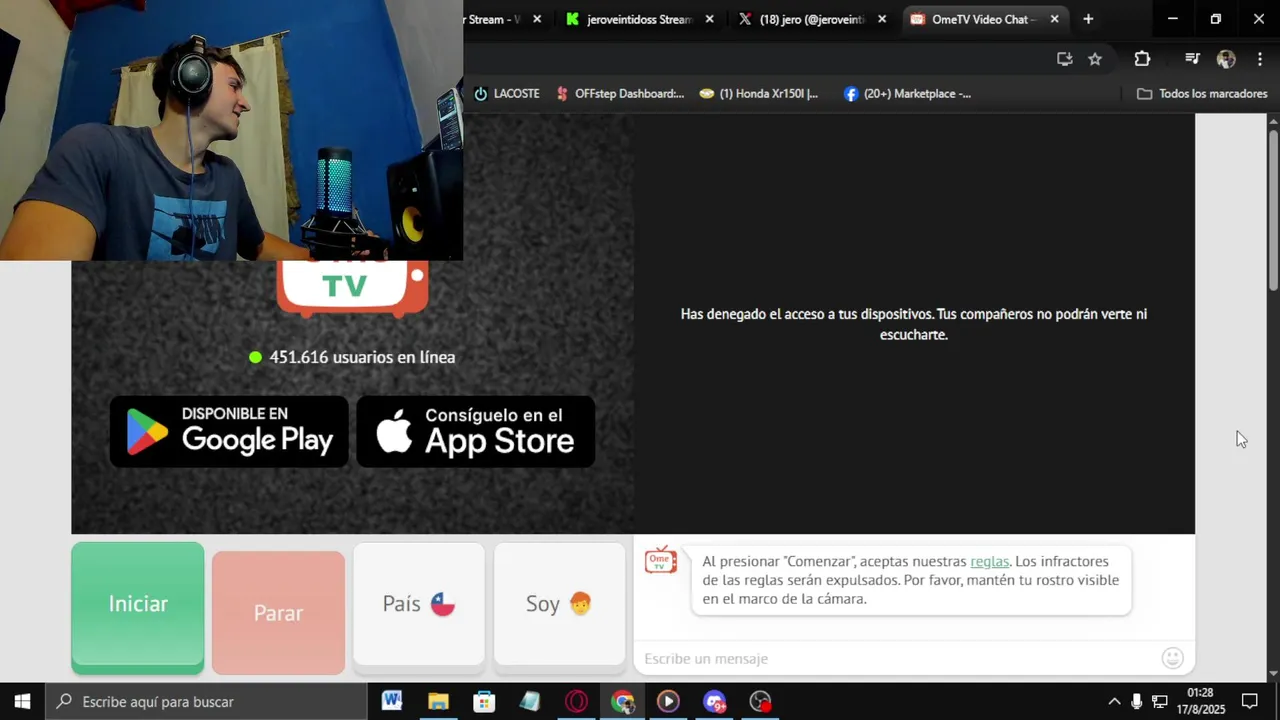Show hidden system tray icons
The height and width of the screenshot is (720, 1280).
coord(1114,702)
